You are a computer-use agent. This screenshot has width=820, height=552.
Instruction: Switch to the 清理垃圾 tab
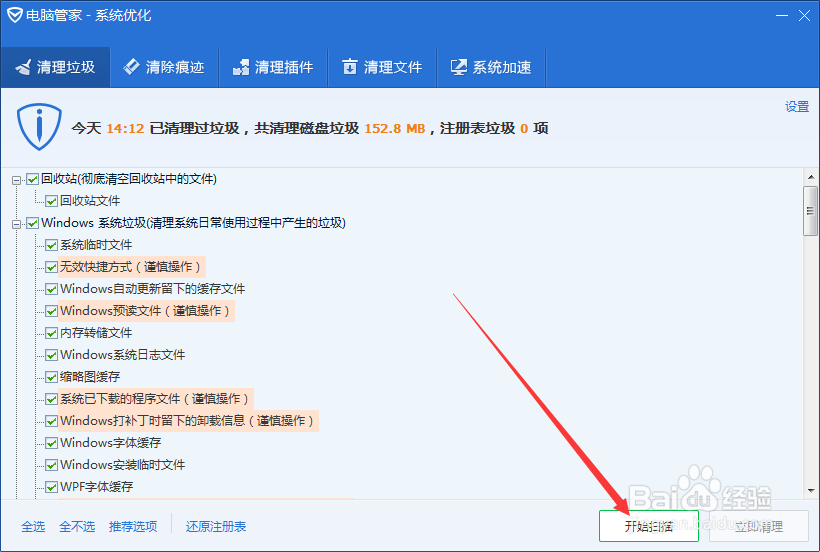(55, 67)
